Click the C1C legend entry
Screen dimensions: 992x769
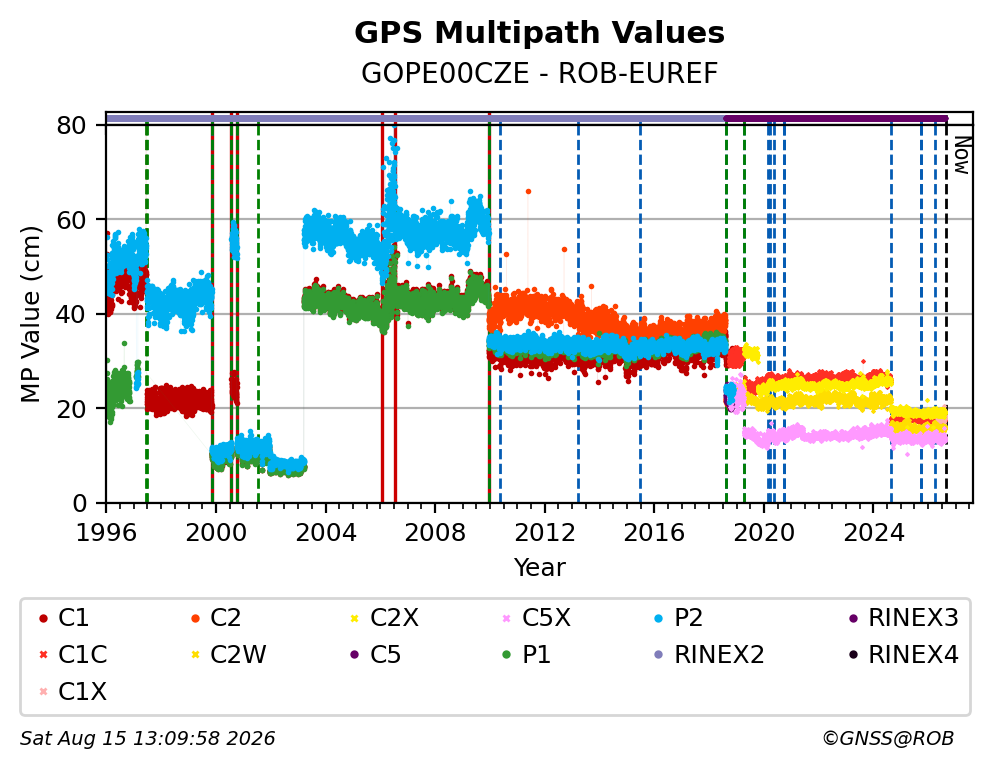tap(73, 655)
